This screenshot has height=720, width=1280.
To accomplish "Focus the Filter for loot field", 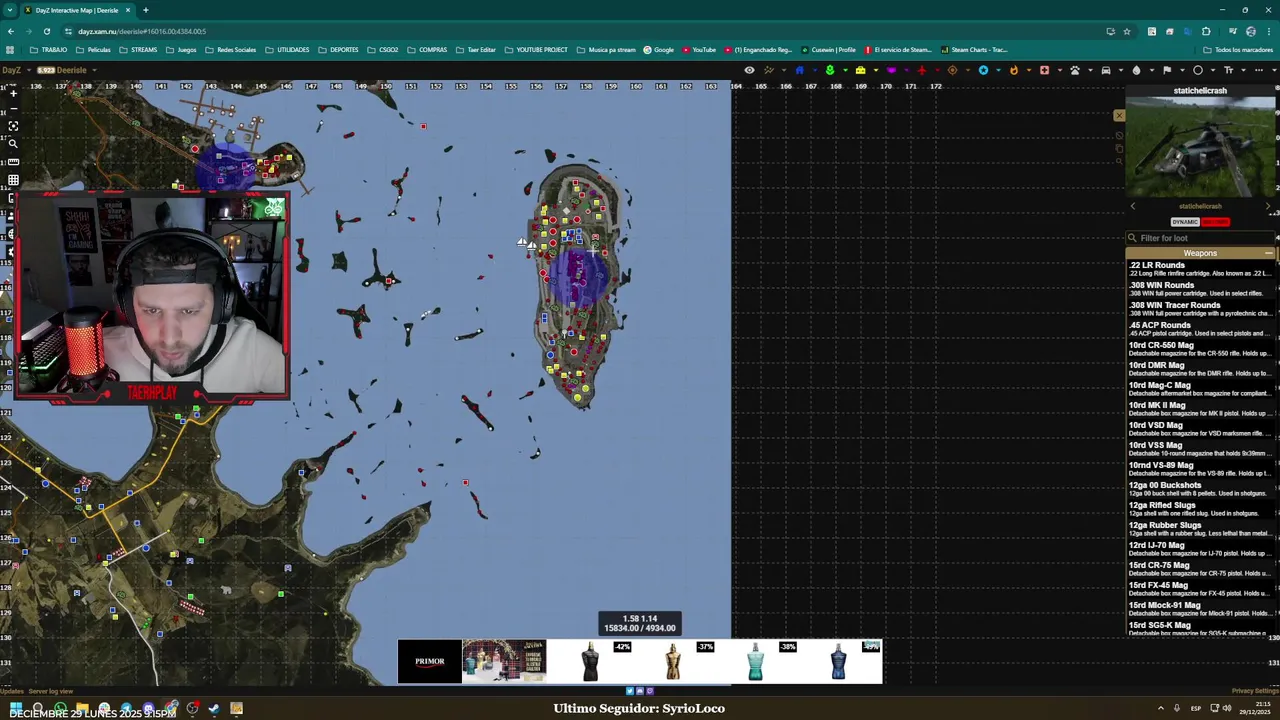I will [x=1200, y=238].
